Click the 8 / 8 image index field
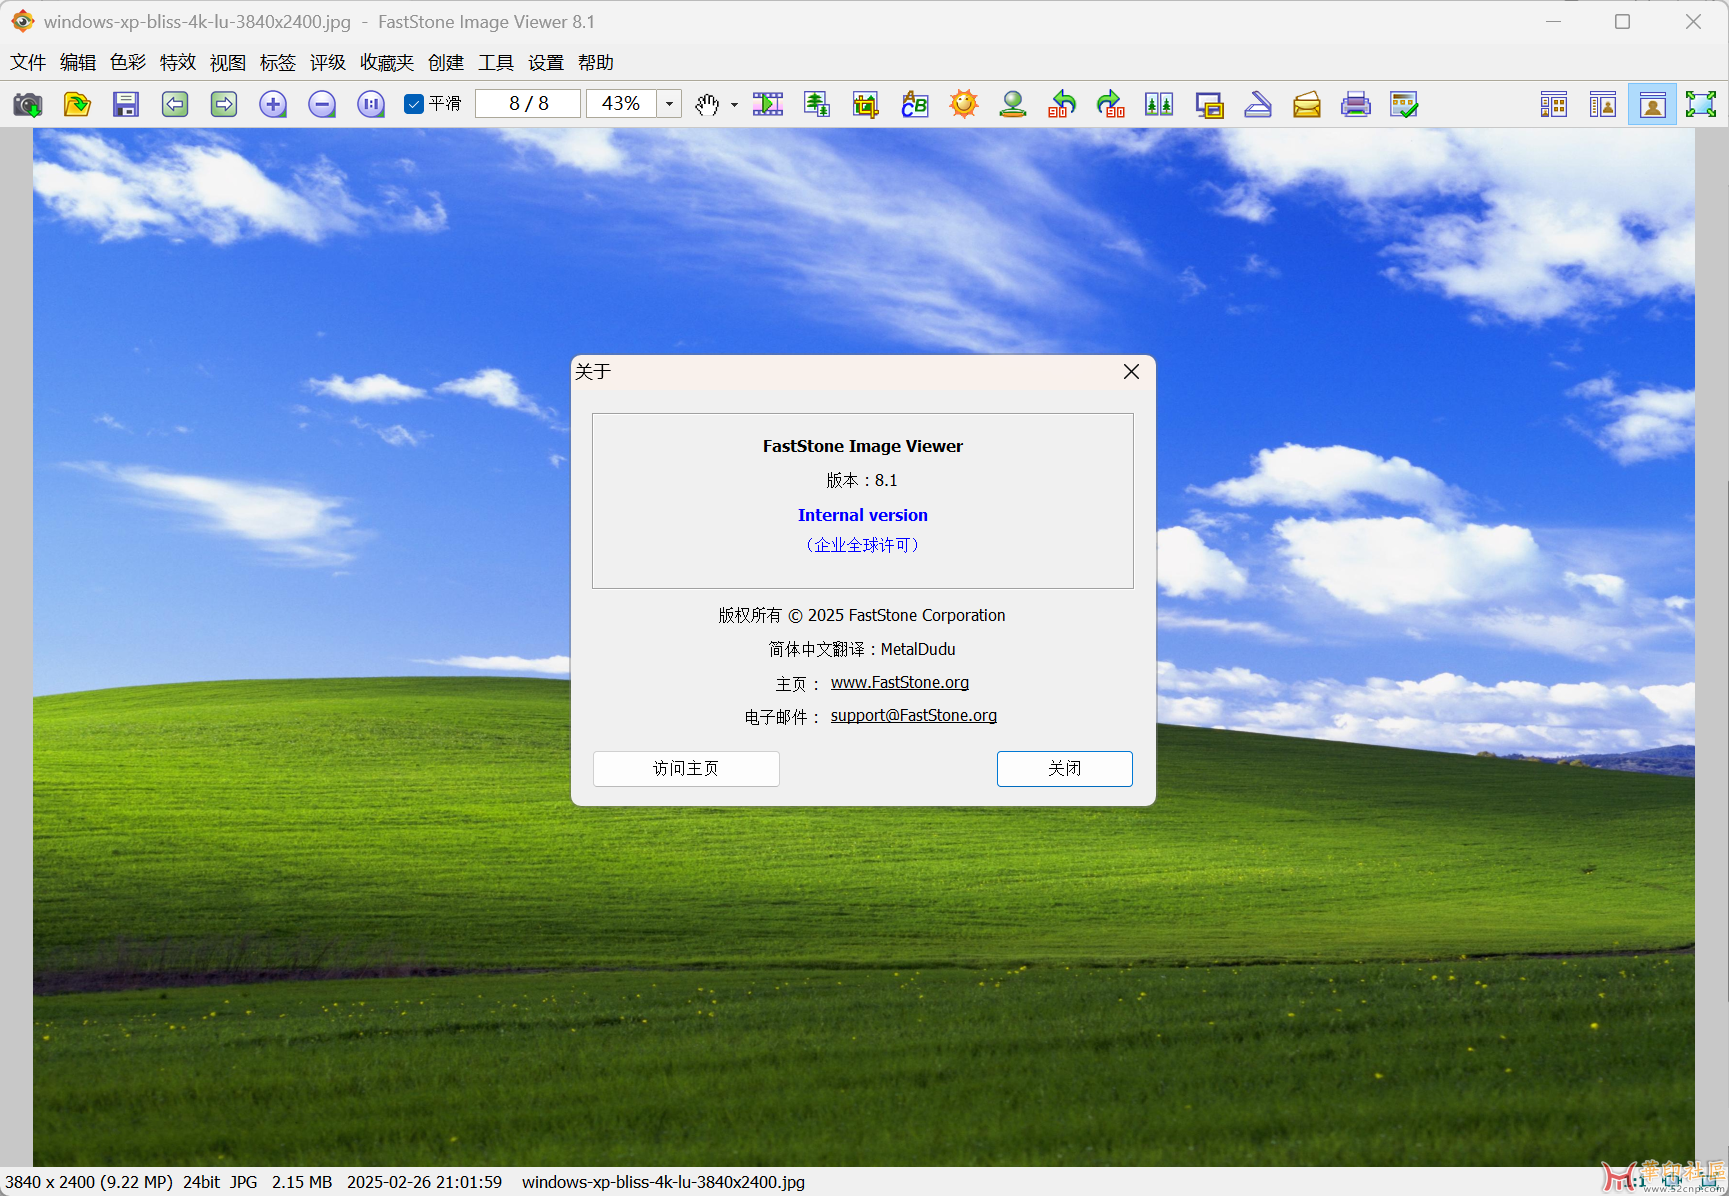Image resolution: width=1729 pixels, height=1196 pixels. (x=528, y=104)
